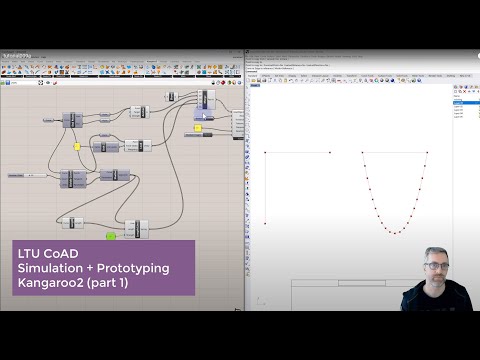The width and height of the screenshot is (480, 360).
Task: Toggle Grasshopper 'Don't draw preview' icon
Action: (213, 83)
